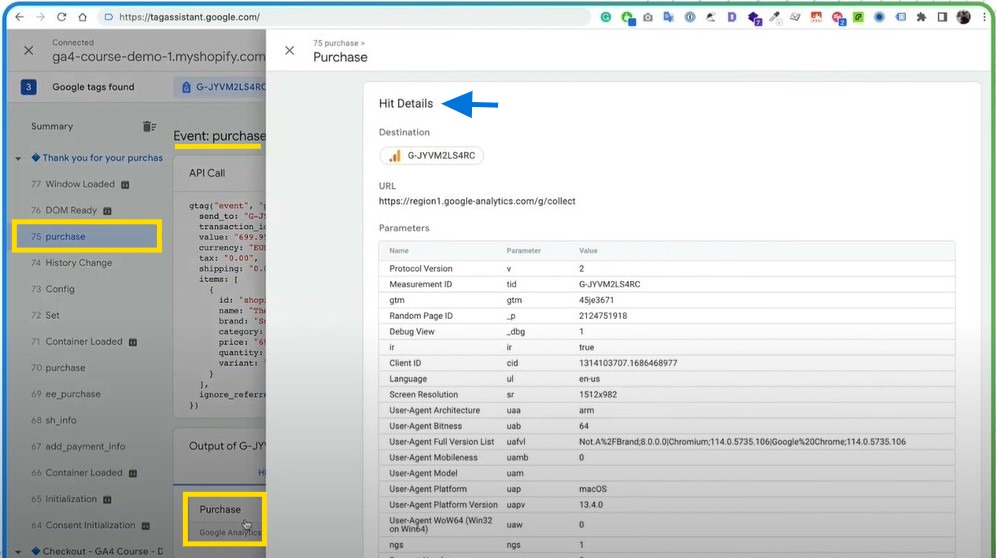Click the Protocol Version row name
Image resolution: width=996 pixels, height=558 pixels.
click(421, 269)
